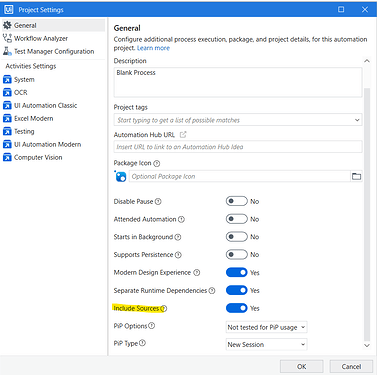
Task: Click the Package Icon info icon
Action: [157, 163]
